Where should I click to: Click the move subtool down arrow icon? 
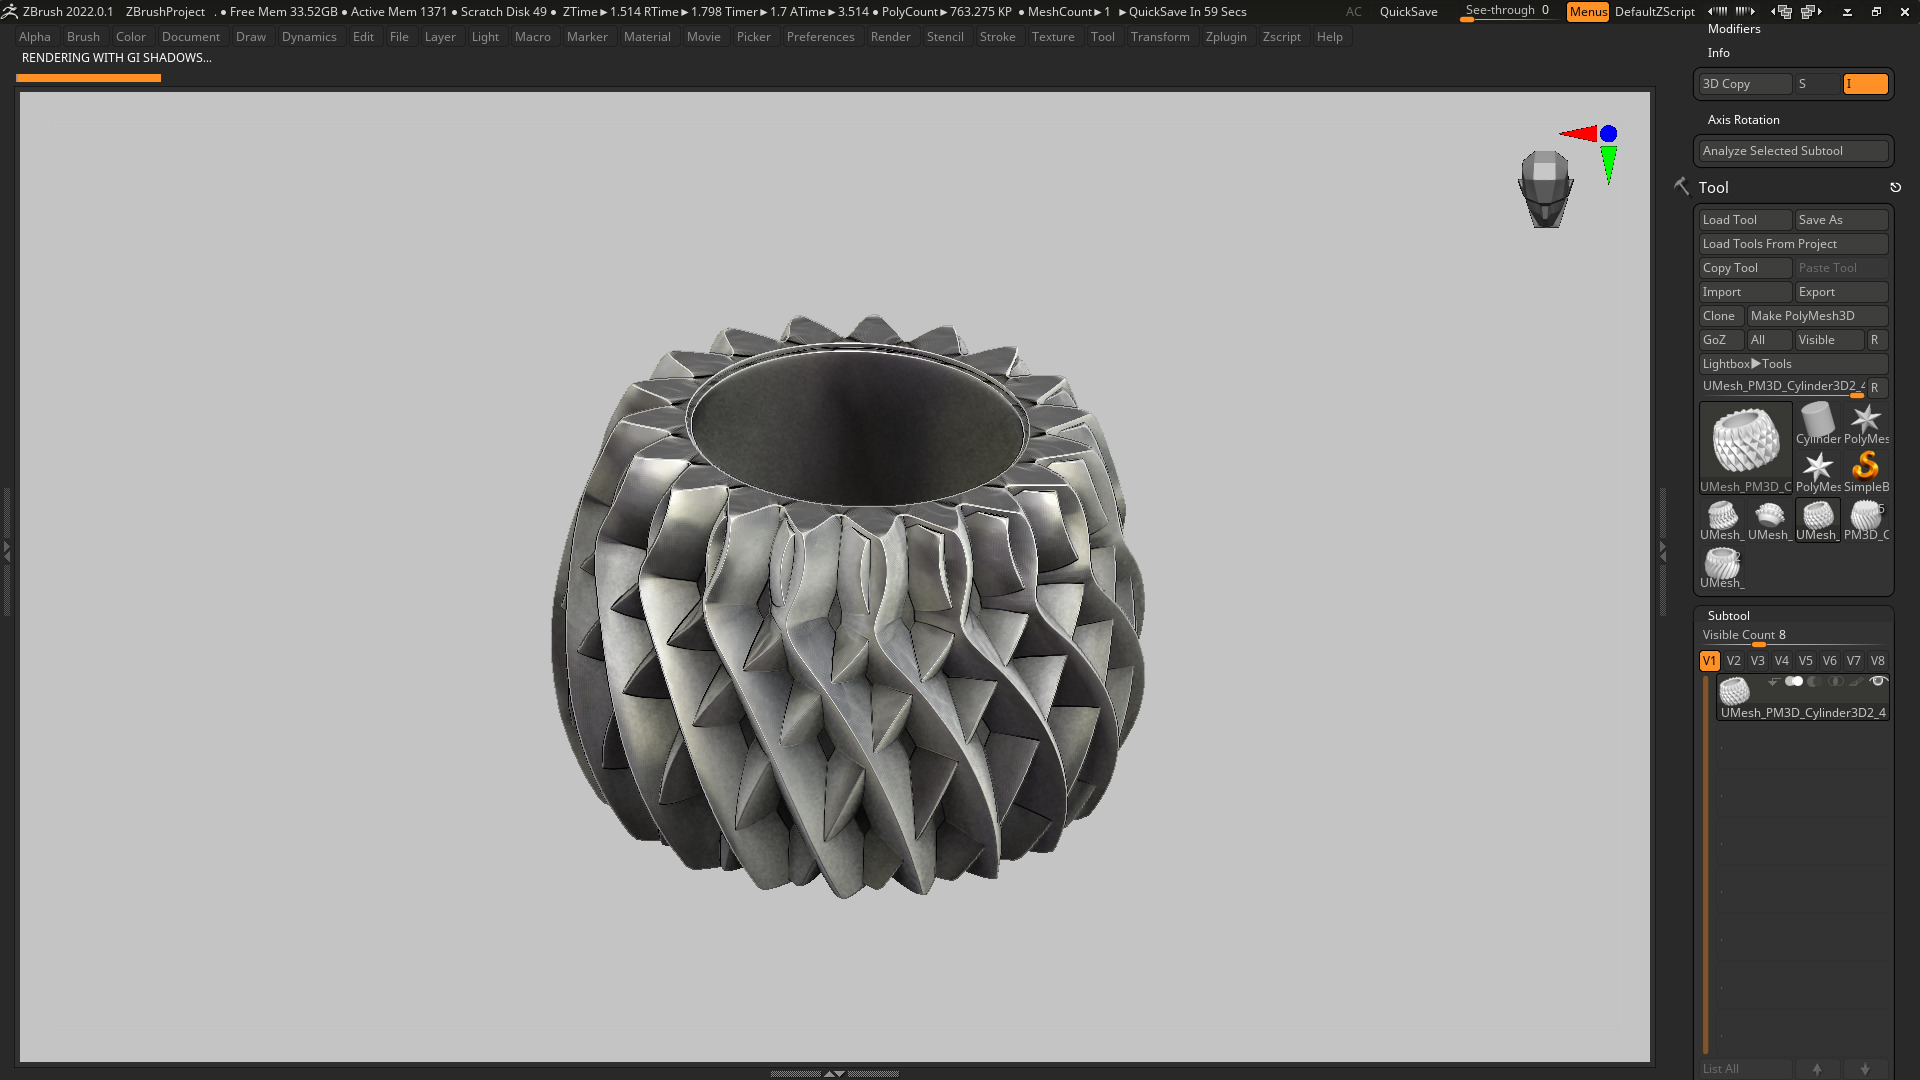point(1865,1069)
